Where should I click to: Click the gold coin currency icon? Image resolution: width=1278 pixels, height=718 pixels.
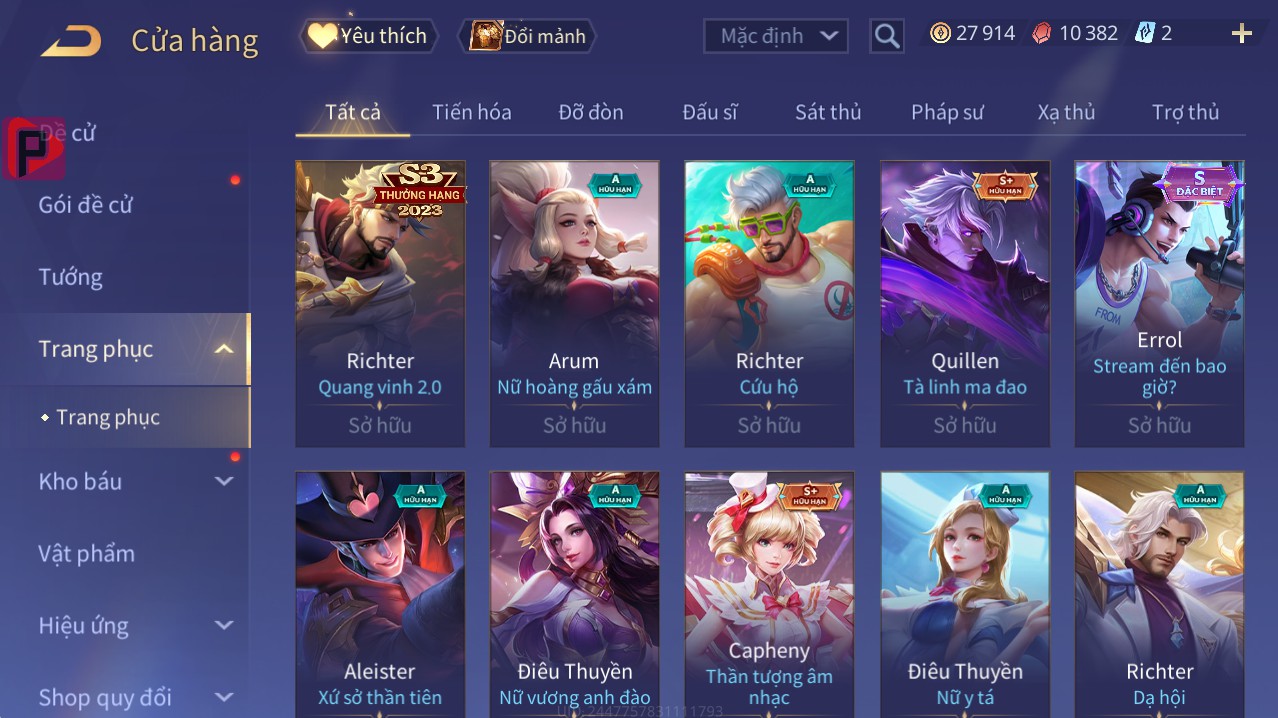940,33
